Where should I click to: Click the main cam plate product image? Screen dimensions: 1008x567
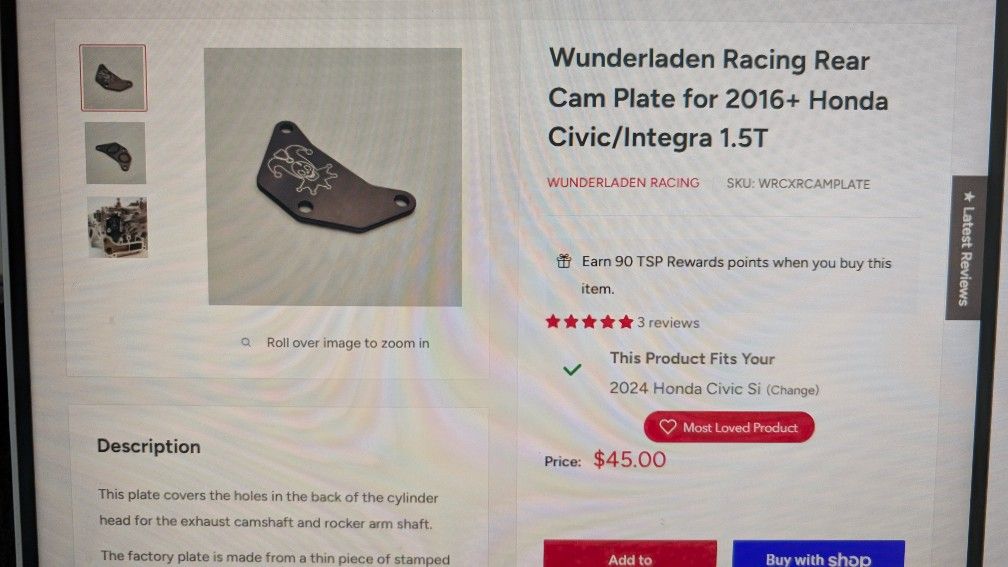334,176
